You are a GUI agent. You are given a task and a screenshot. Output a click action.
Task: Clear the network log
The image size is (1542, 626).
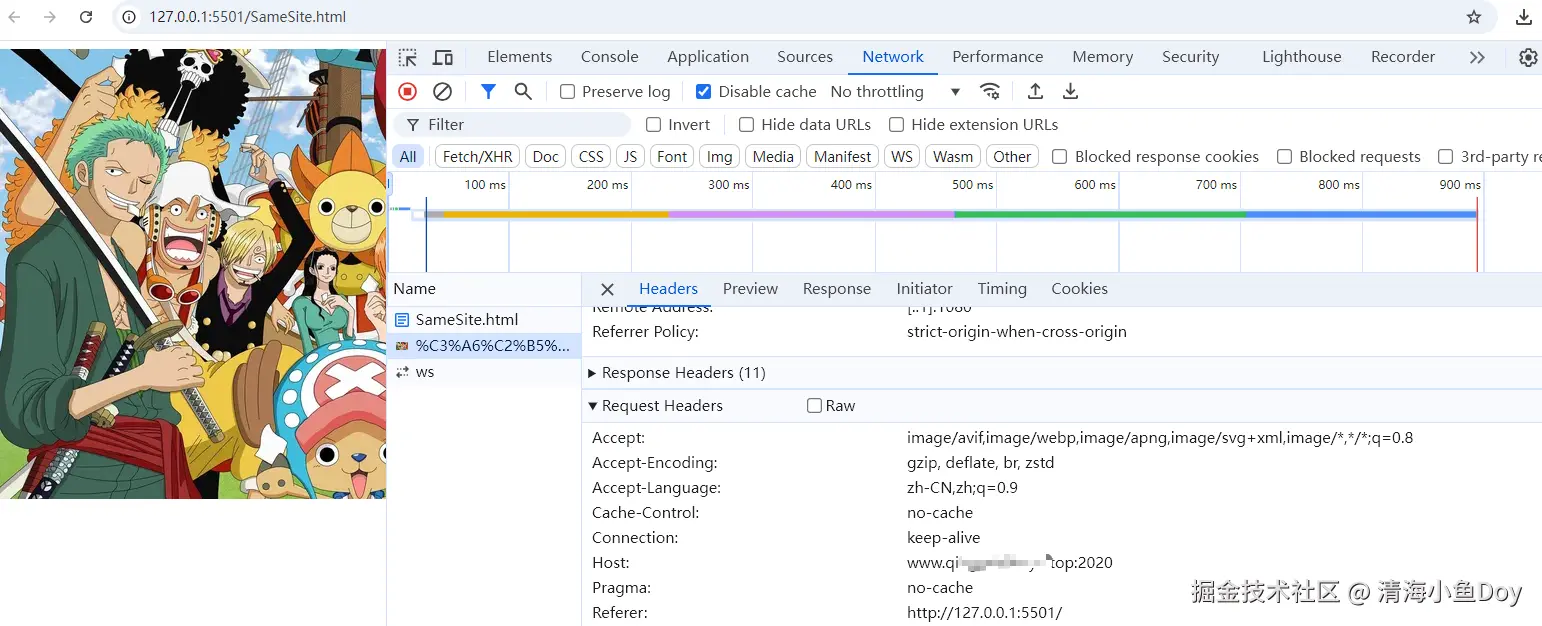[442, 91]
